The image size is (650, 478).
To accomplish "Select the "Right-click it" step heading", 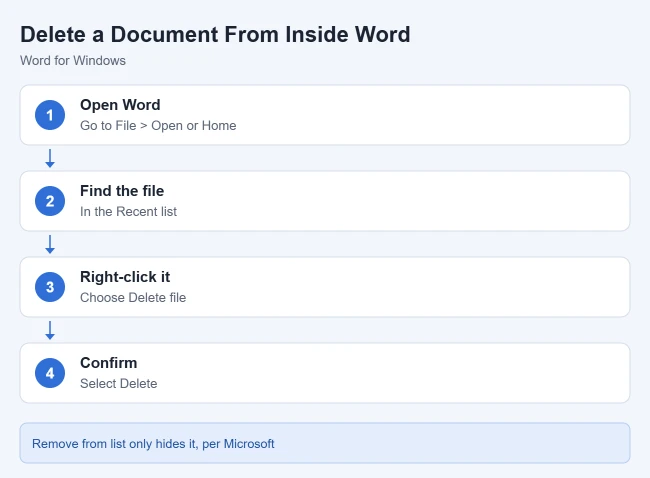I will (x=125, y=277).
